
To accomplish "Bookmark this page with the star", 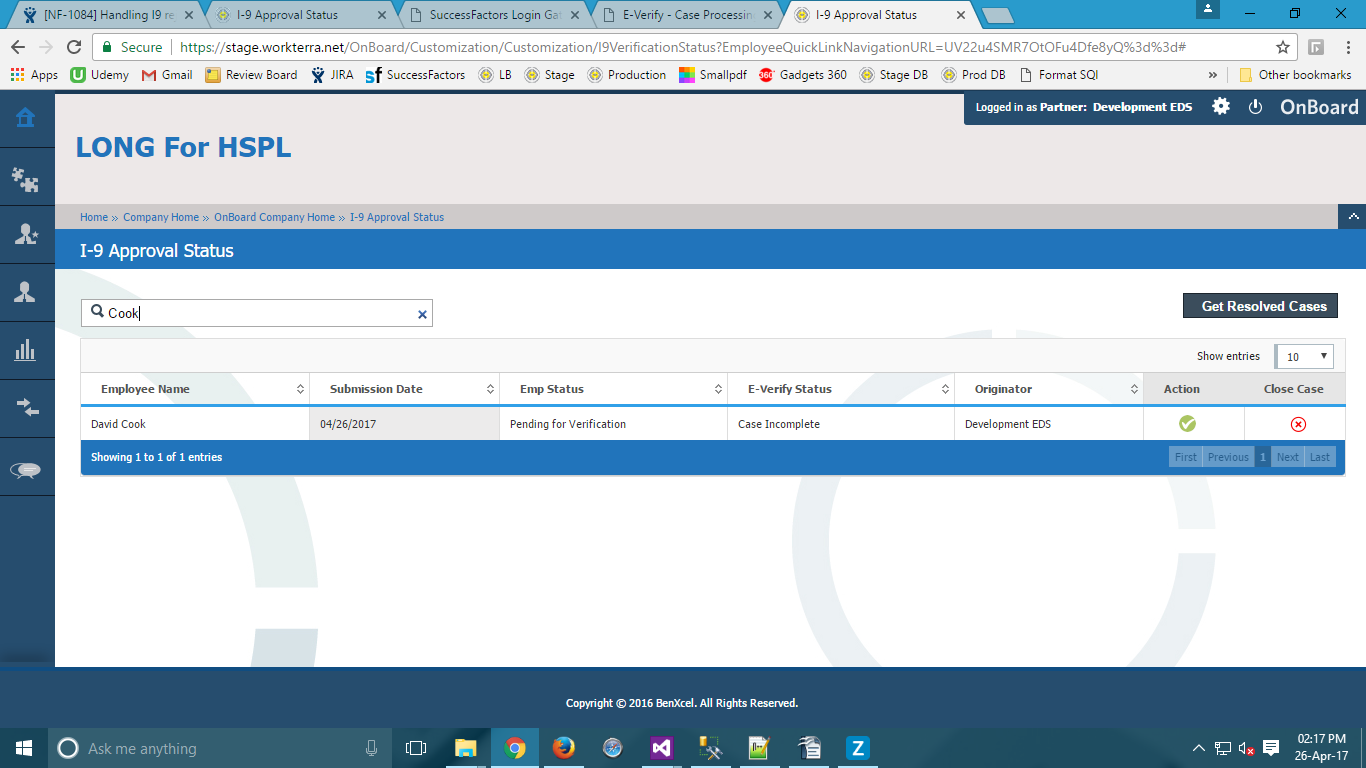I will coord(1283,47).
